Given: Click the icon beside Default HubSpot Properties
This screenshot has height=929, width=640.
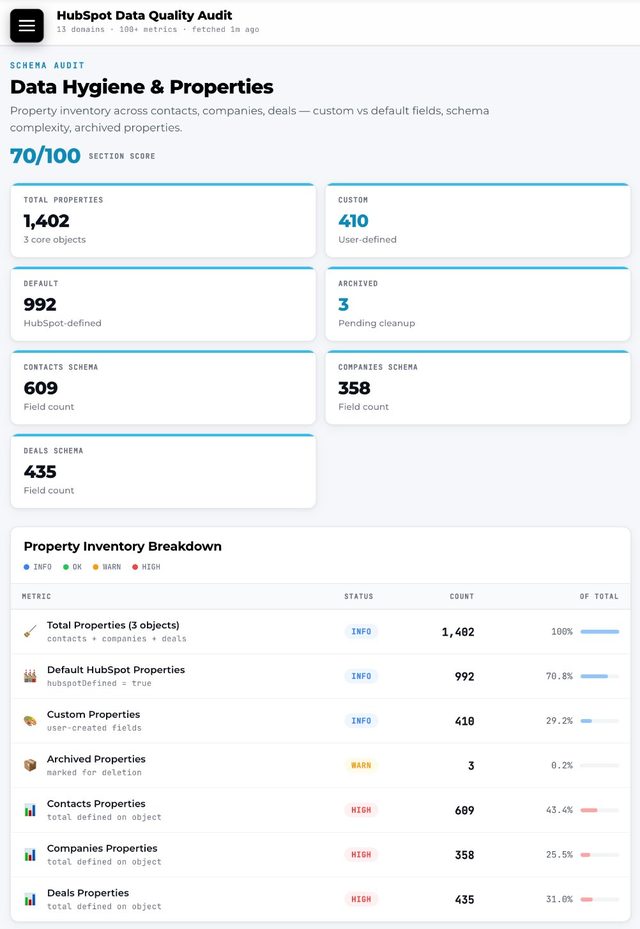Looking at the screenshot, I should tap(30, 676).
